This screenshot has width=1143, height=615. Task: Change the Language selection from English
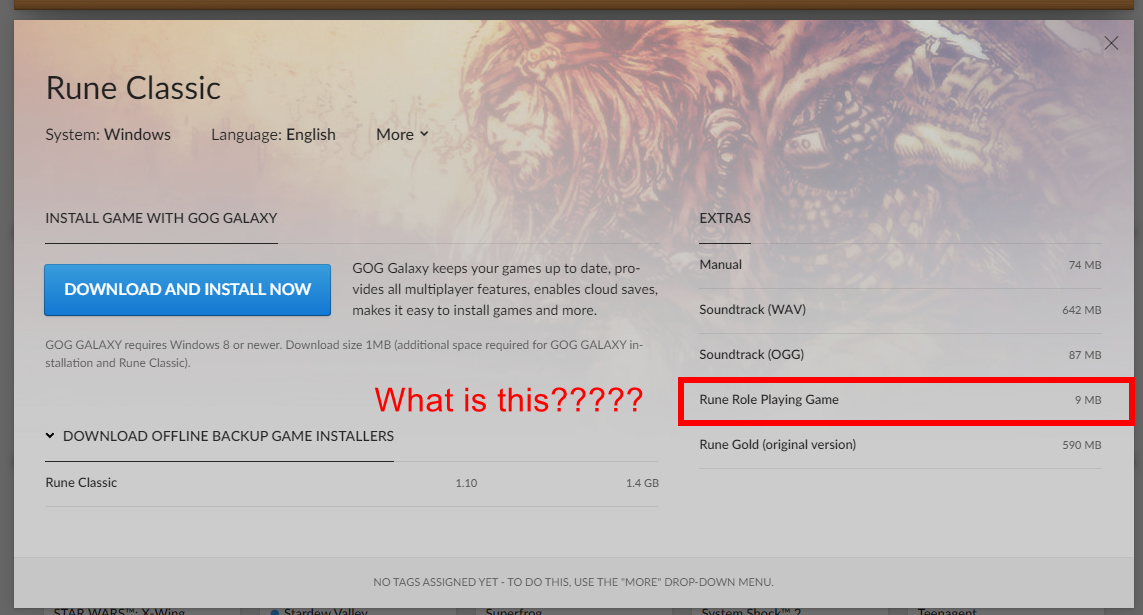pyautogui.click(x=310, y=134)
